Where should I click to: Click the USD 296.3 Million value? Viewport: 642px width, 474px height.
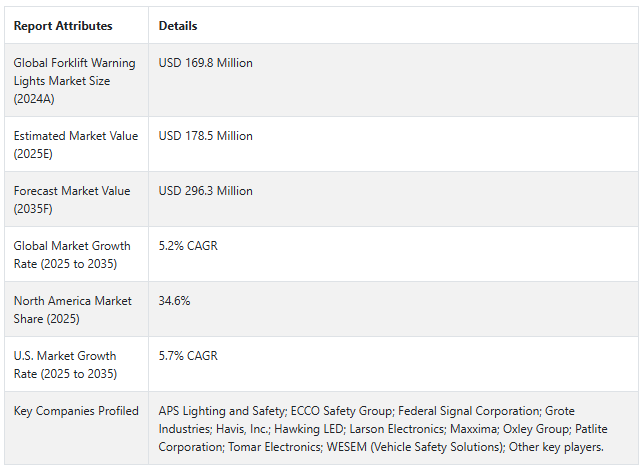206,191
